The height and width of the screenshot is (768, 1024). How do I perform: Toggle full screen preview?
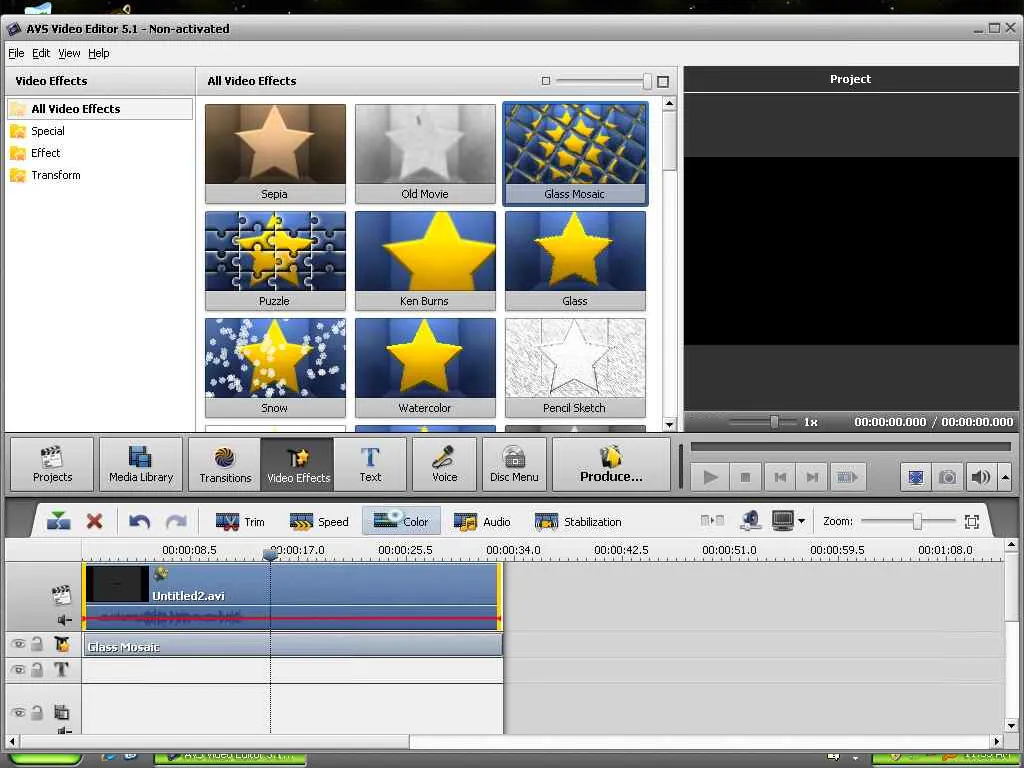pos(916,477)
